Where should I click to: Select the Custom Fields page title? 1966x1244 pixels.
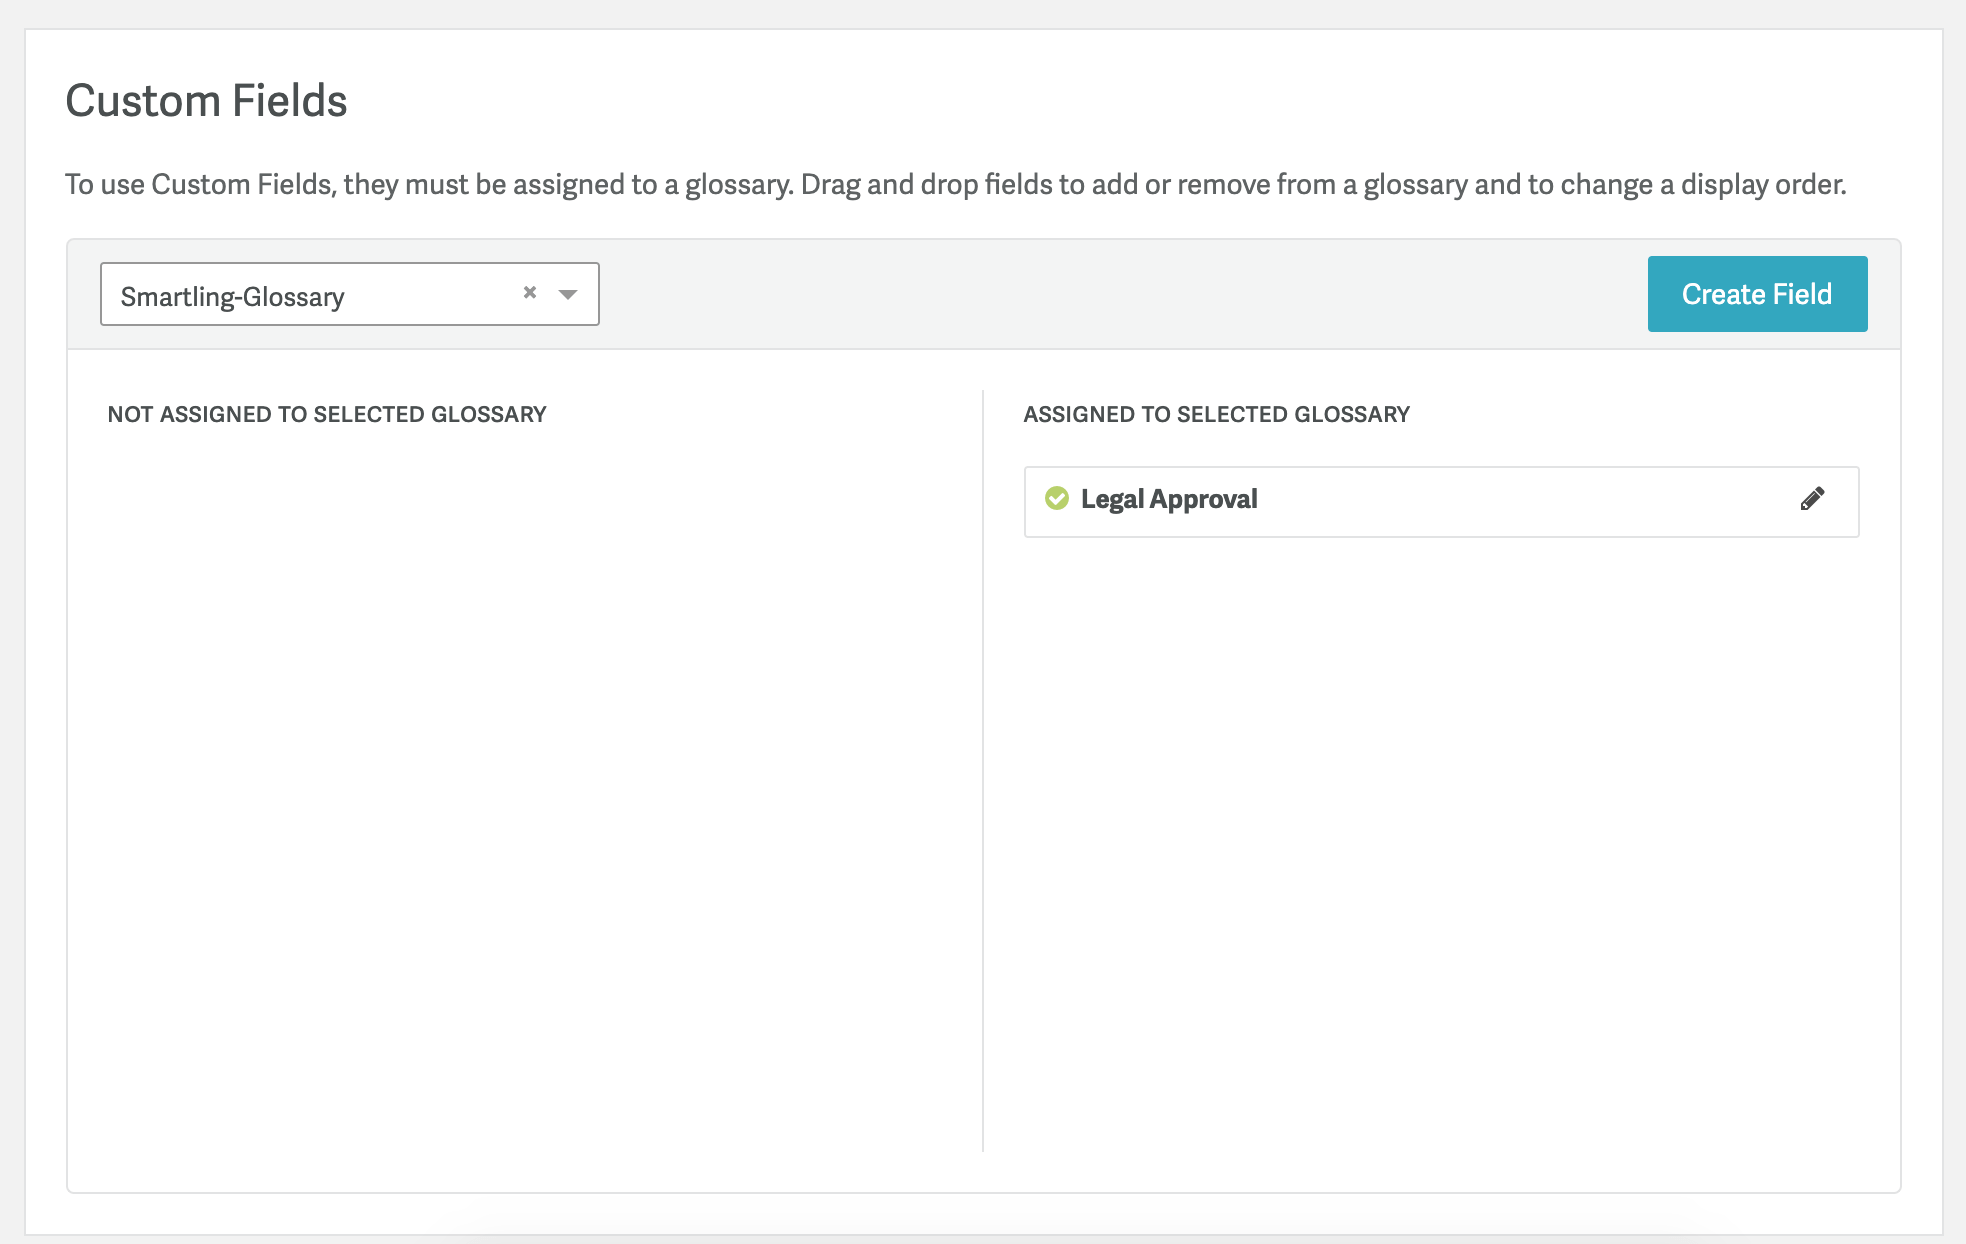coord(206,100)
